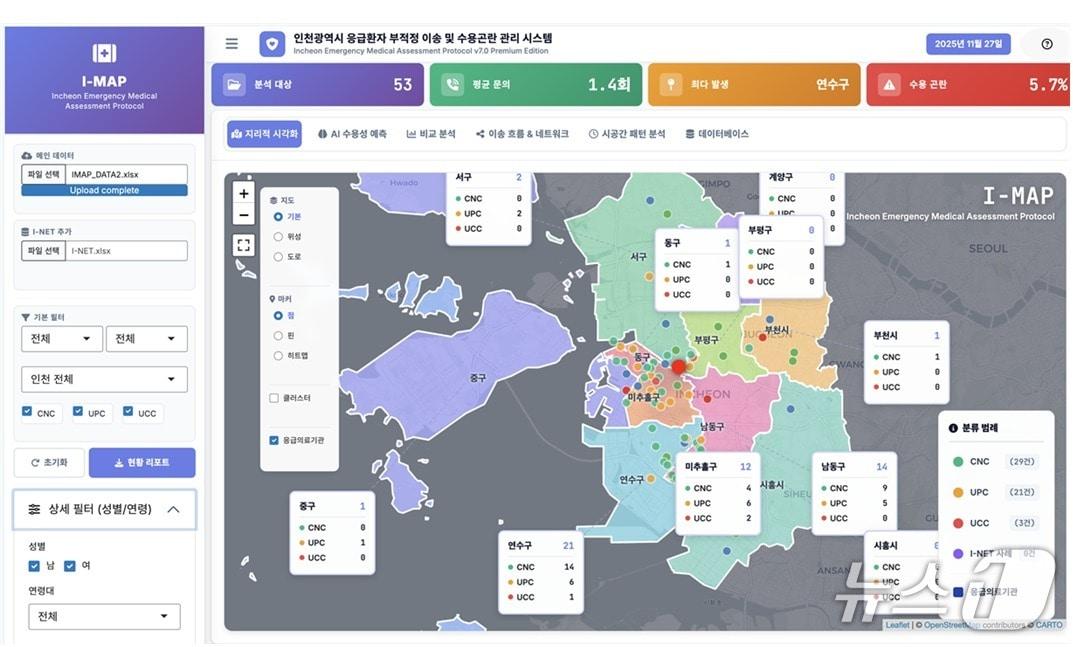Click the shield logo next to the system title

coord(271,43)
